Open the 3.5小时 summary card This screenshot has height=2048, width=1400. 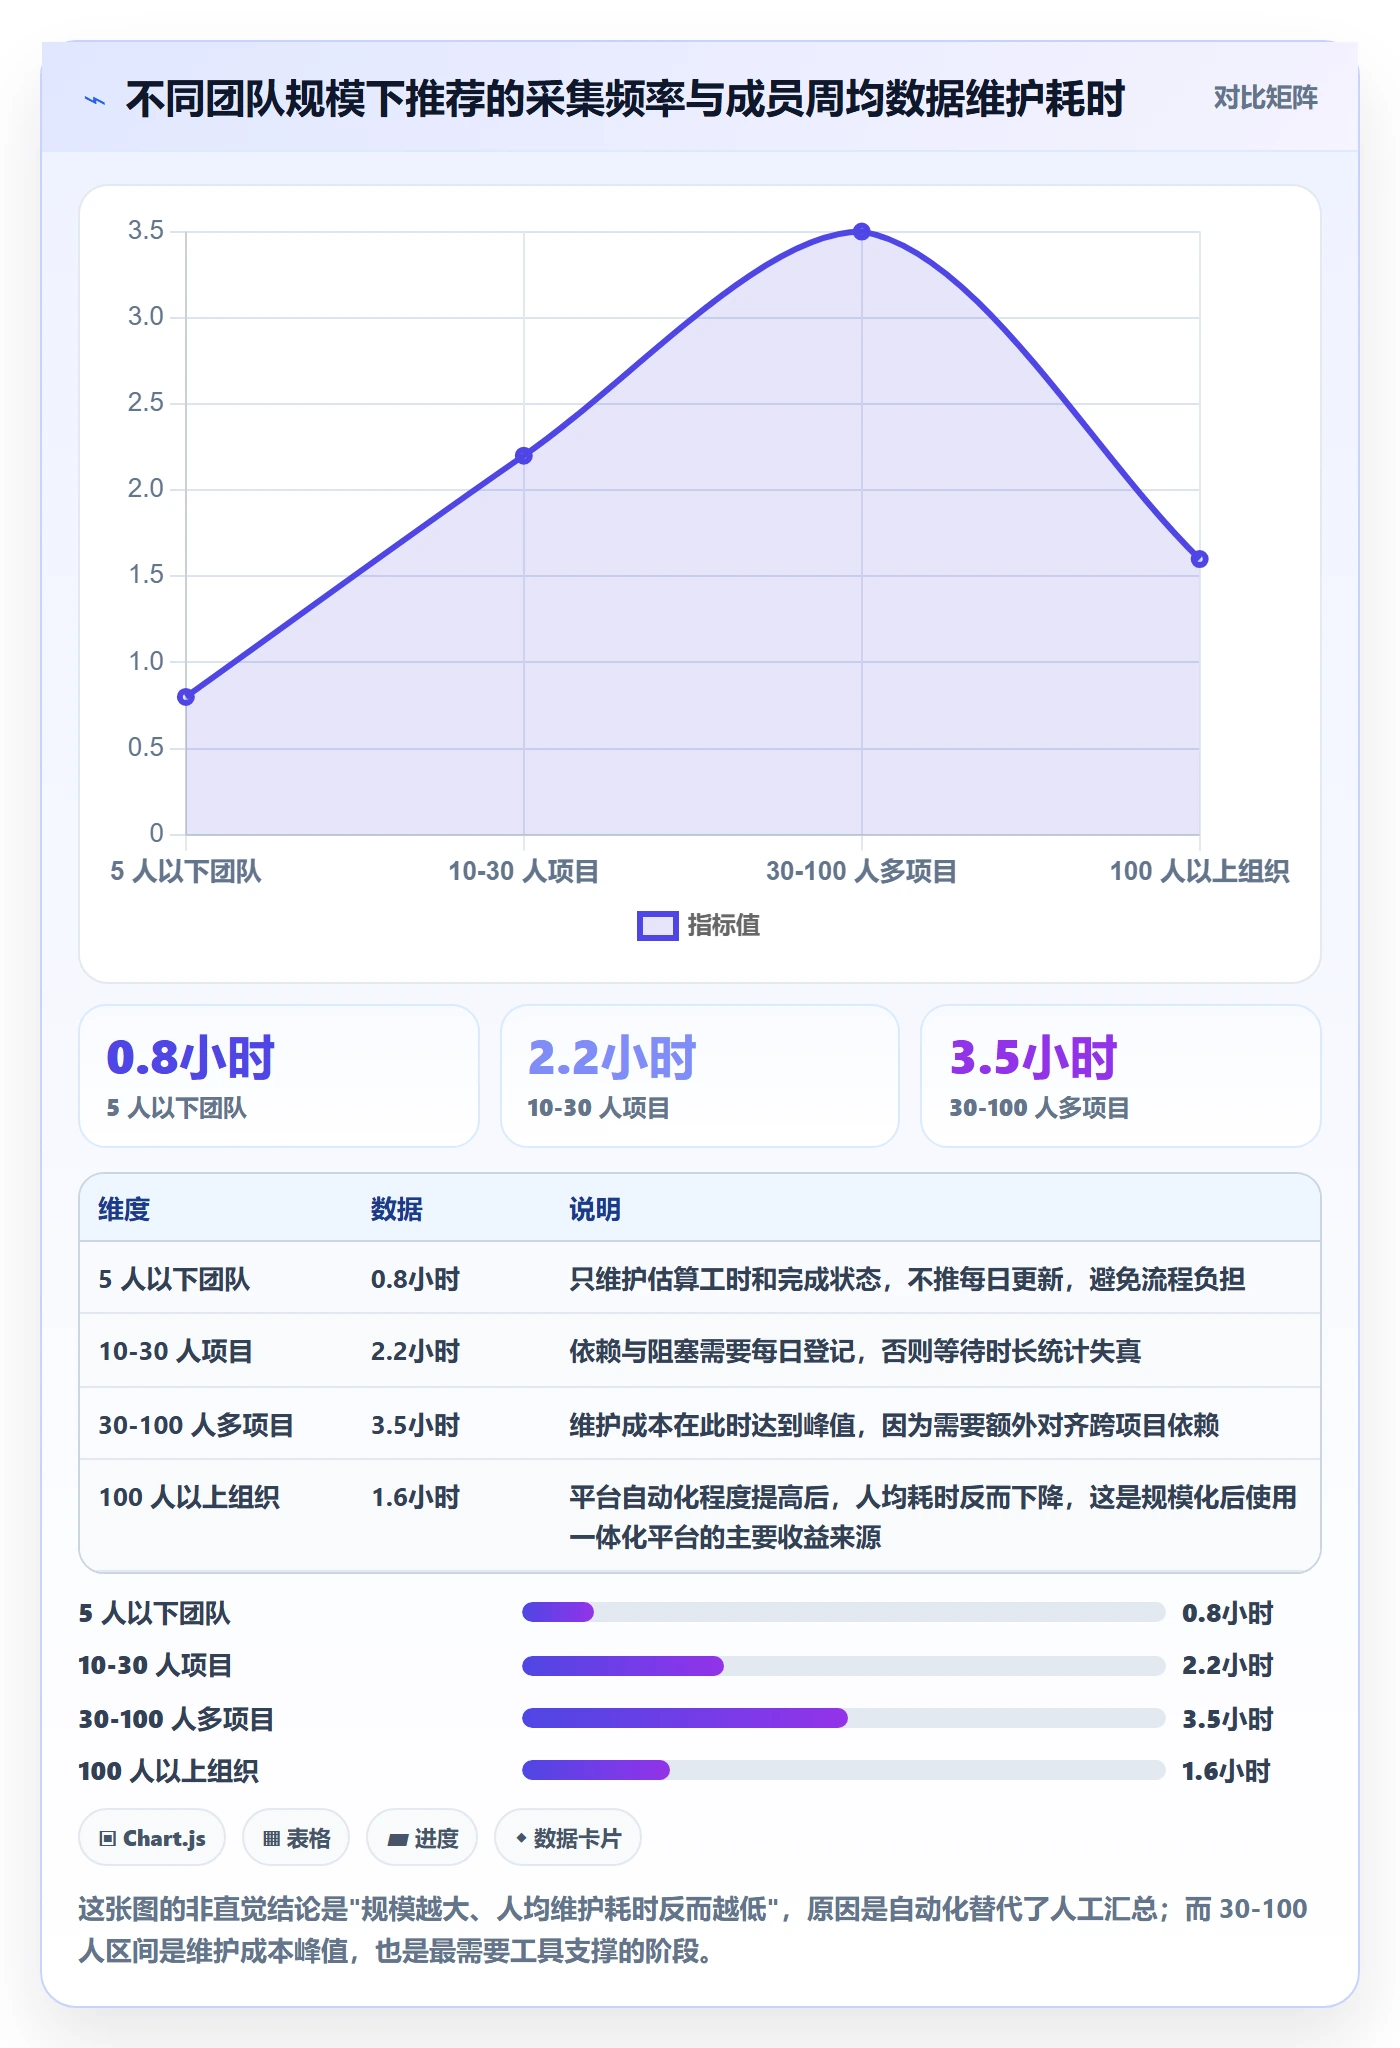(x=1121, y=1076)
